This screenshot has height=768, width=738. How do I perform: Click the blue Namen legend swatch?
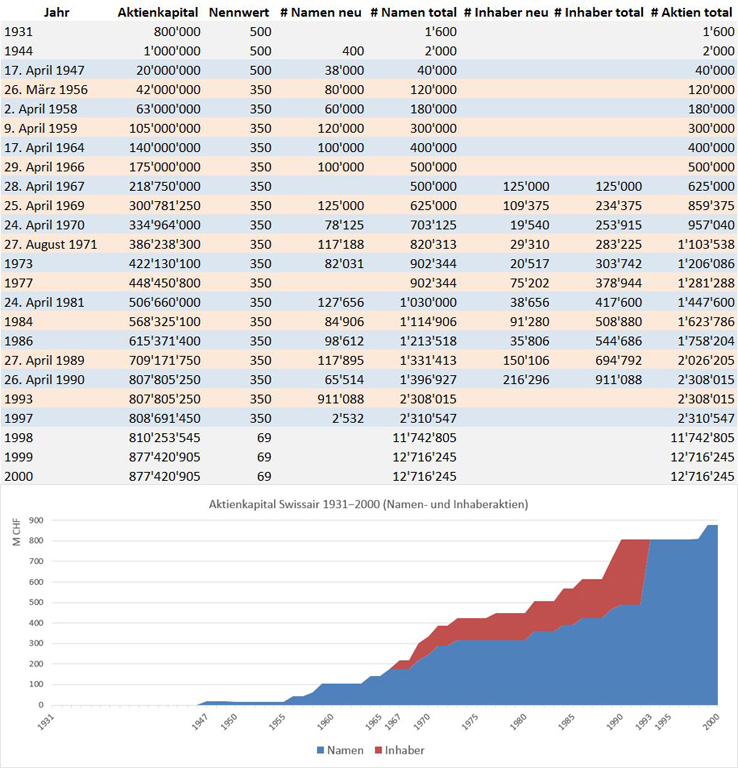point(321,750)
